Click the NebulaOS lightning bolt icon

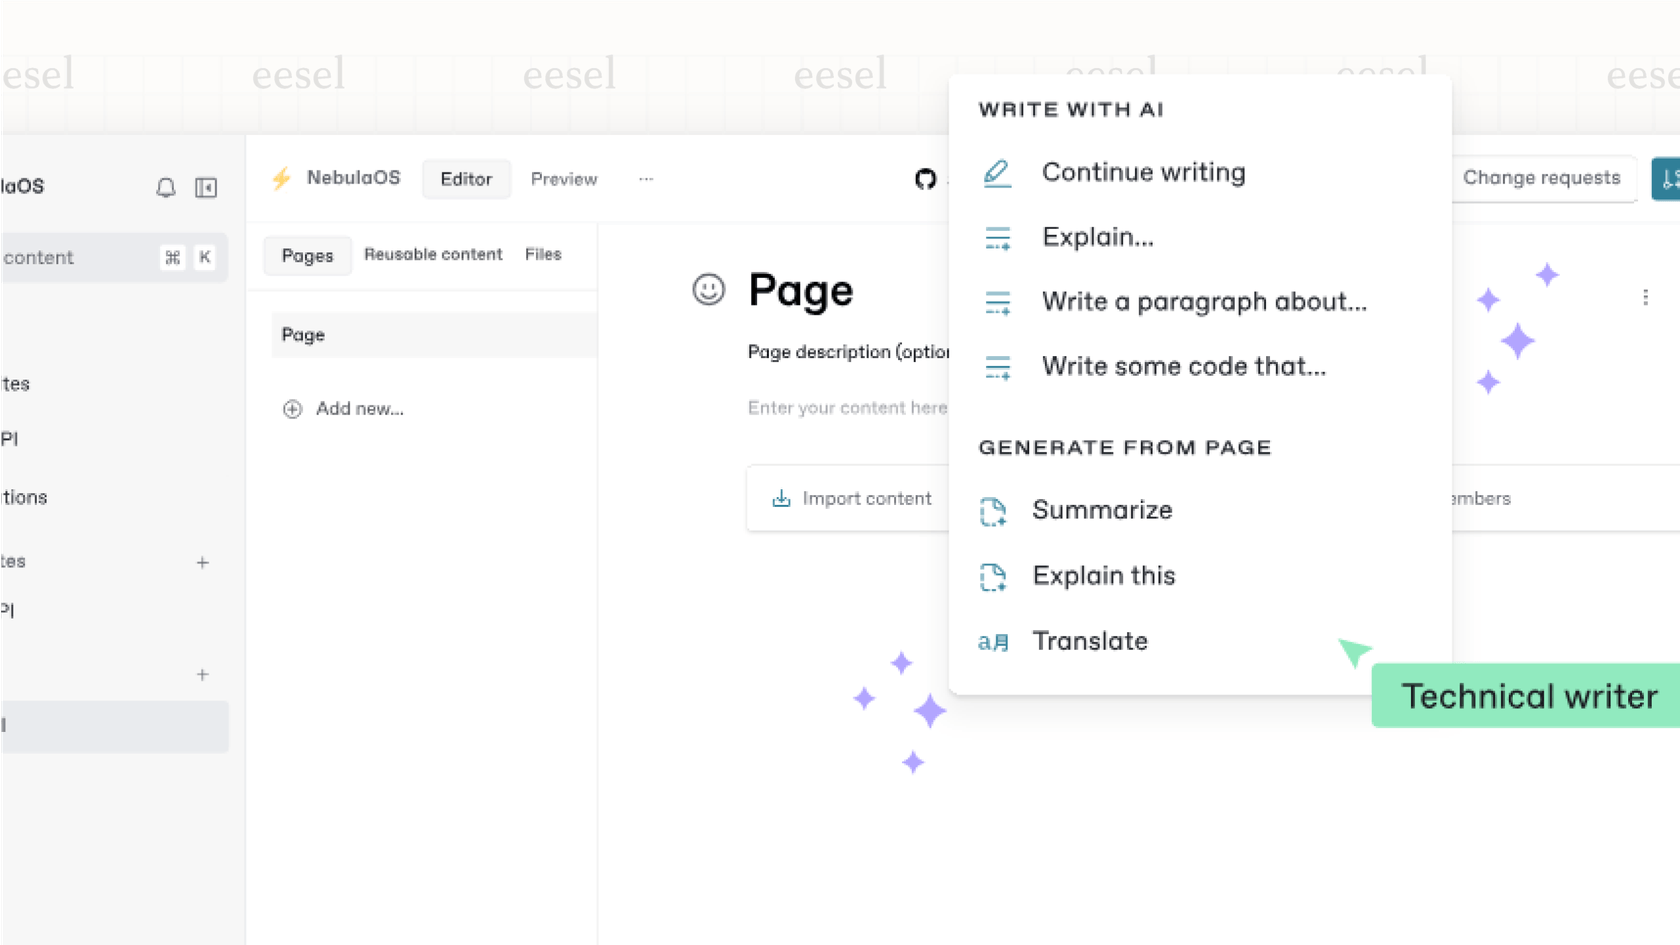(280, 178)
